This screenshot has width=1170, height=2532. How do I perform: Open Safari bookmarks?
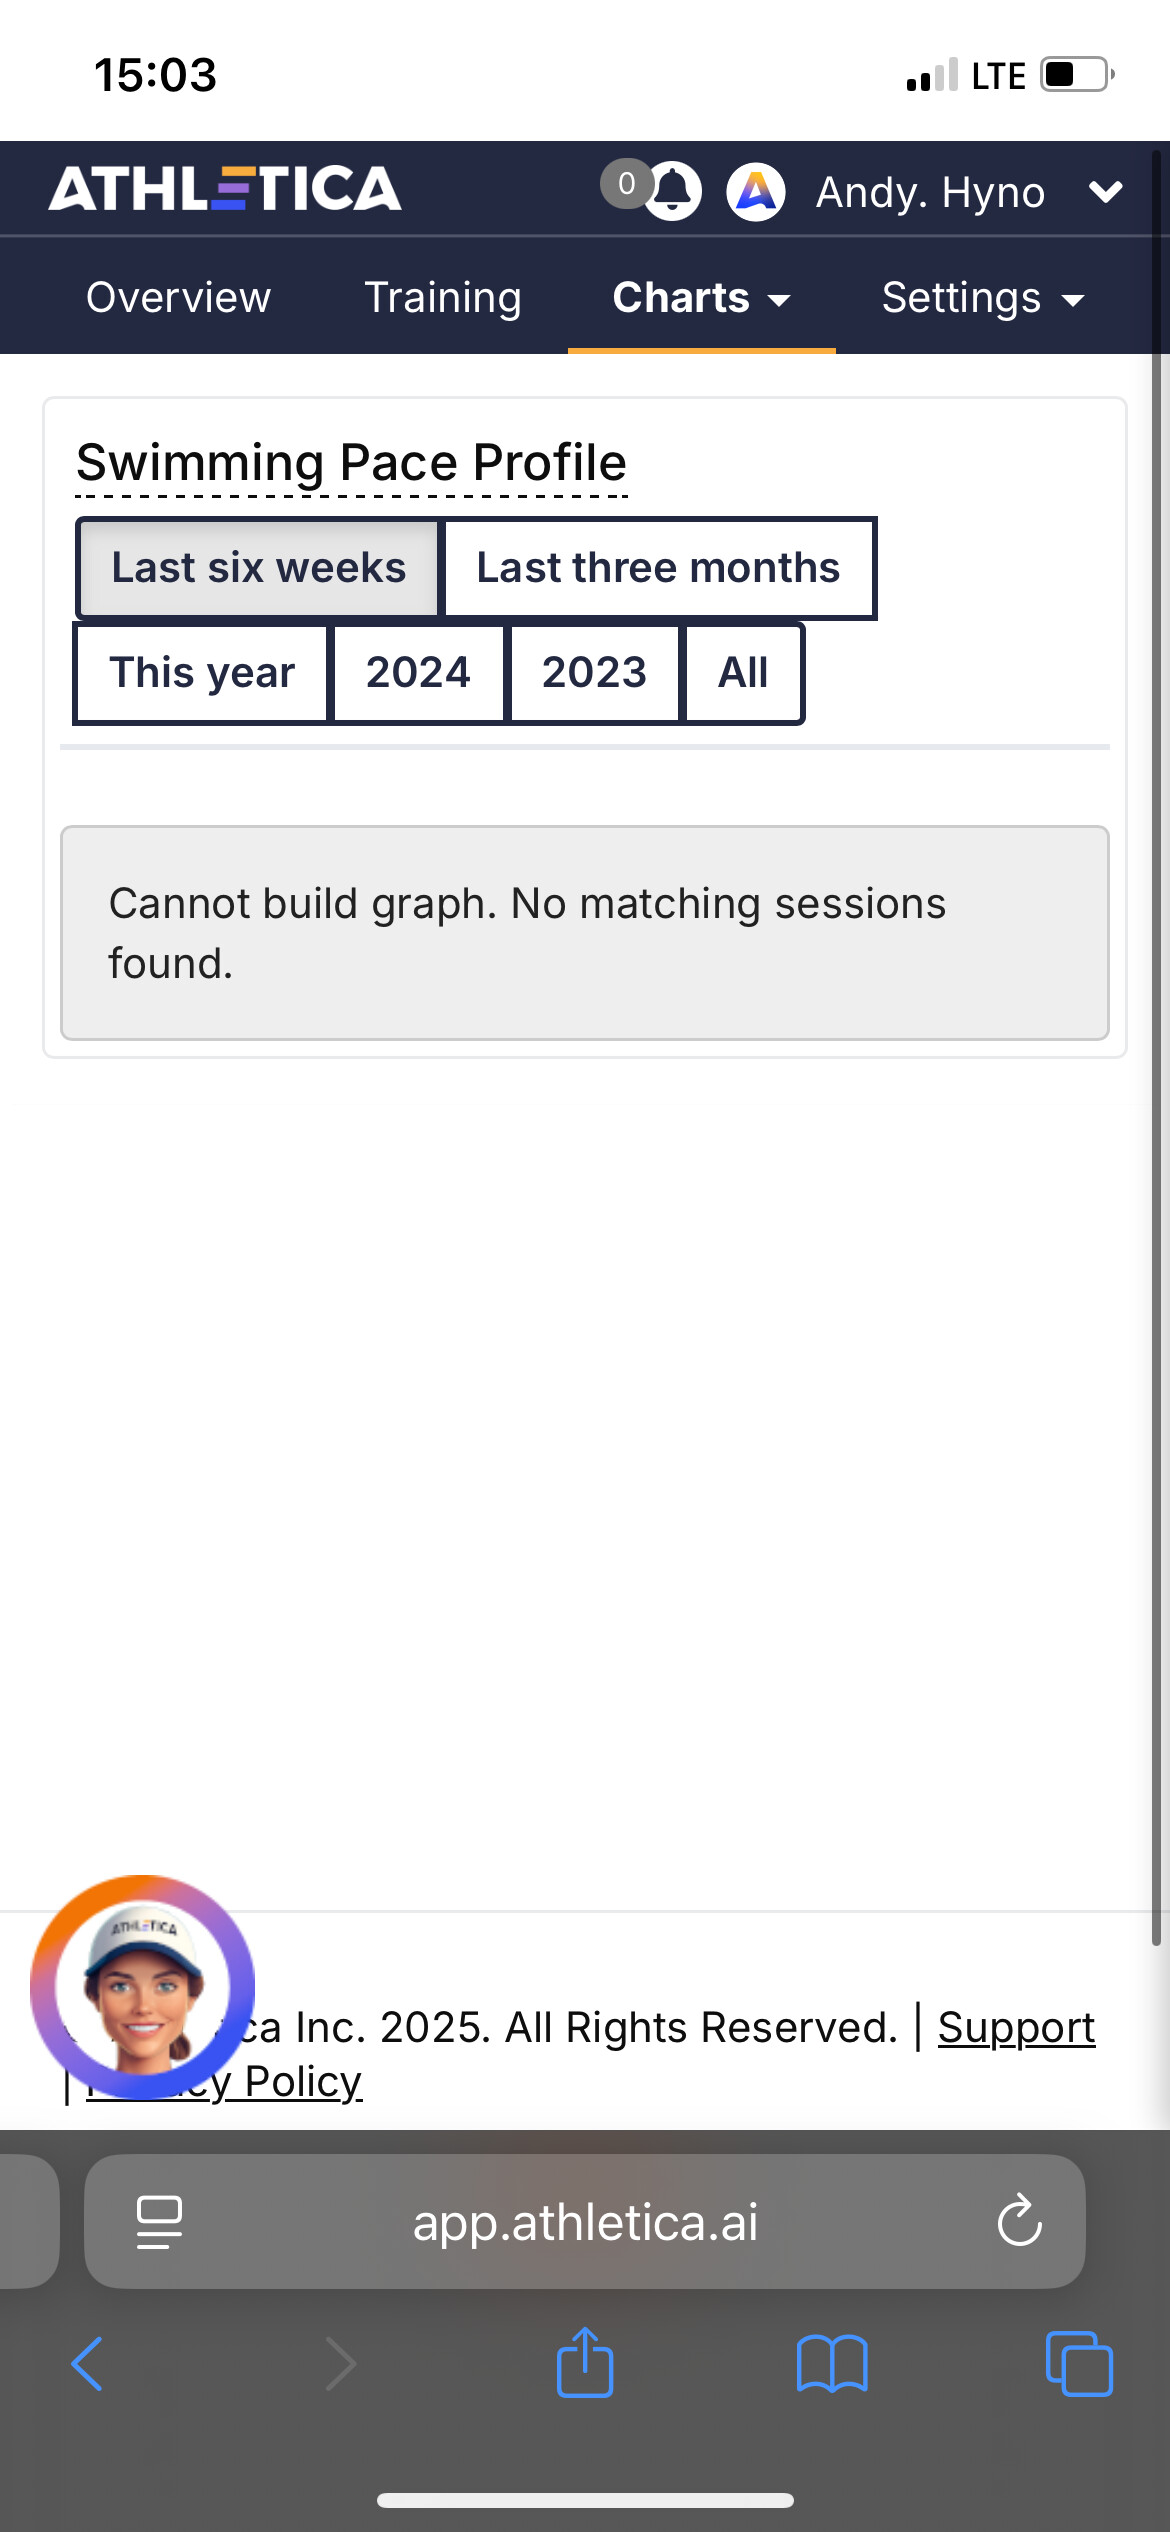[832, 2364]
